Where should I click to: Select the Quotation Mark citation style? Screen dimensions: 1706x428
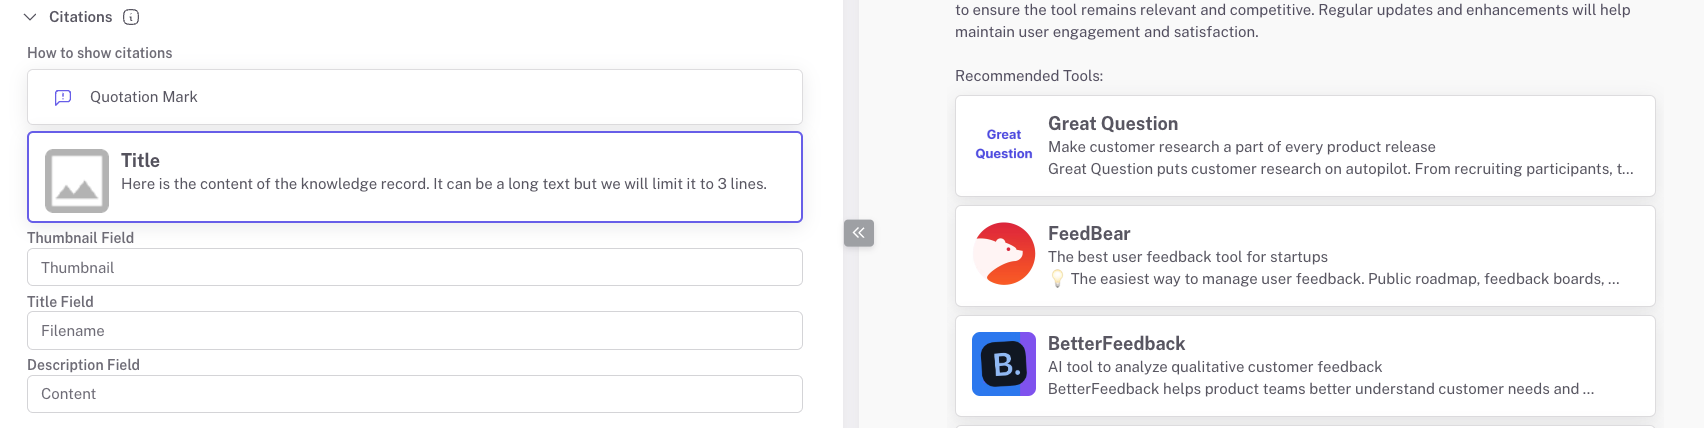click(x=414, y=97)
